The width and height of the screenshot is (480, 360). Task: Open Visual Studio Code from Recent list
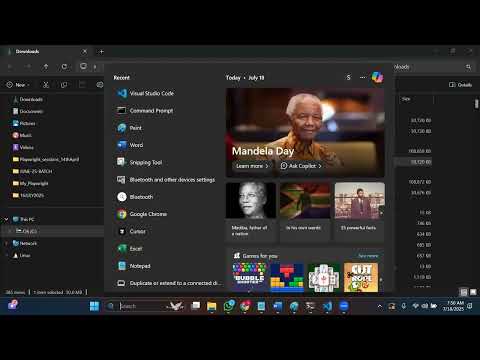click(145, 93)
